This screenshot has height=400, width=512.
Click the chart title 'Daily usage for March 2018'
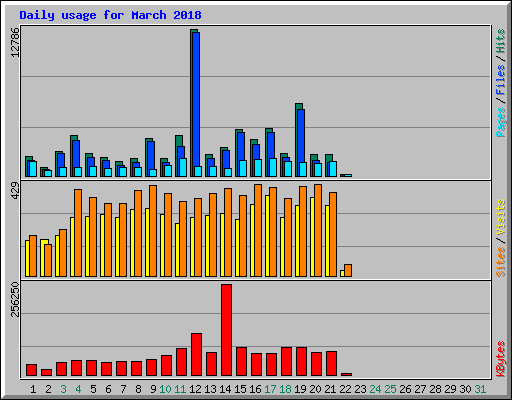(x=110, y=15)
